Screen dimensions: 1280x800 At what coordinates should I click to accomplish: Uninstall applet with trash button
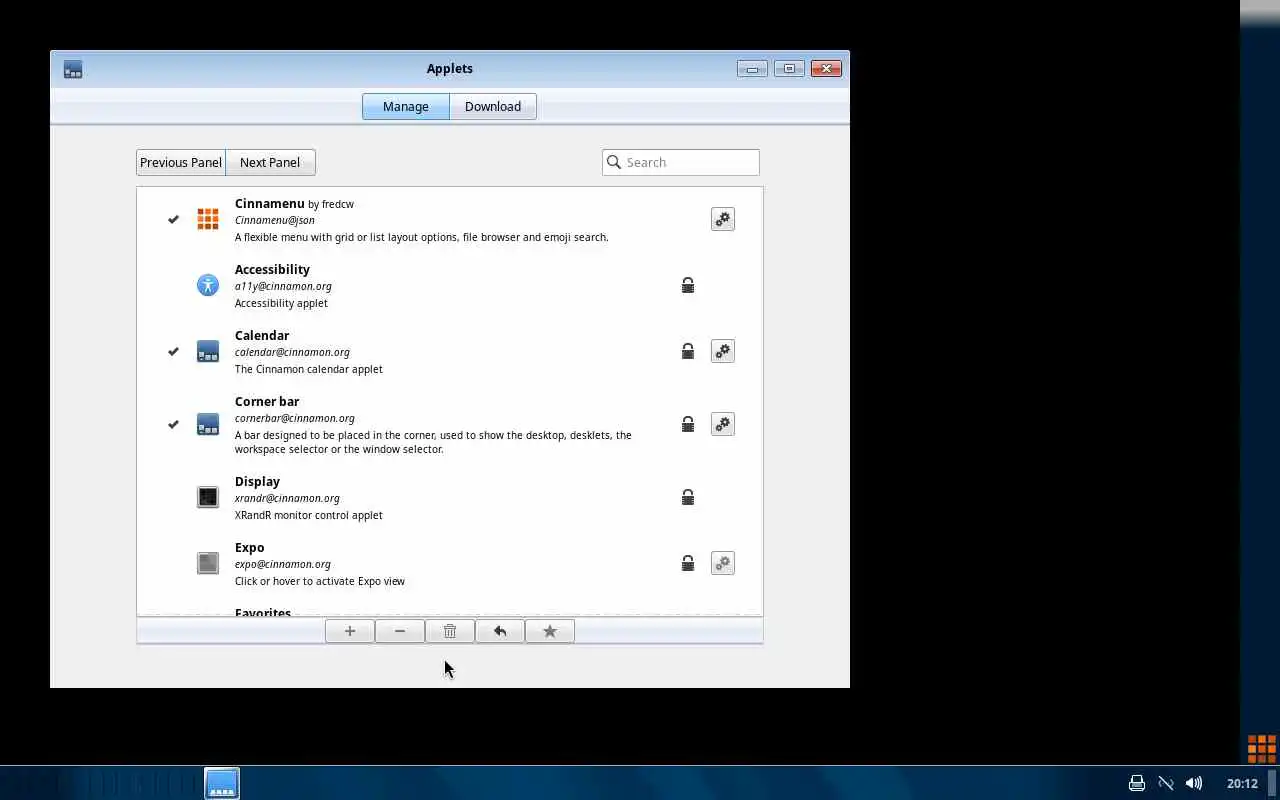pyautogui.click(x=450, y=631)
